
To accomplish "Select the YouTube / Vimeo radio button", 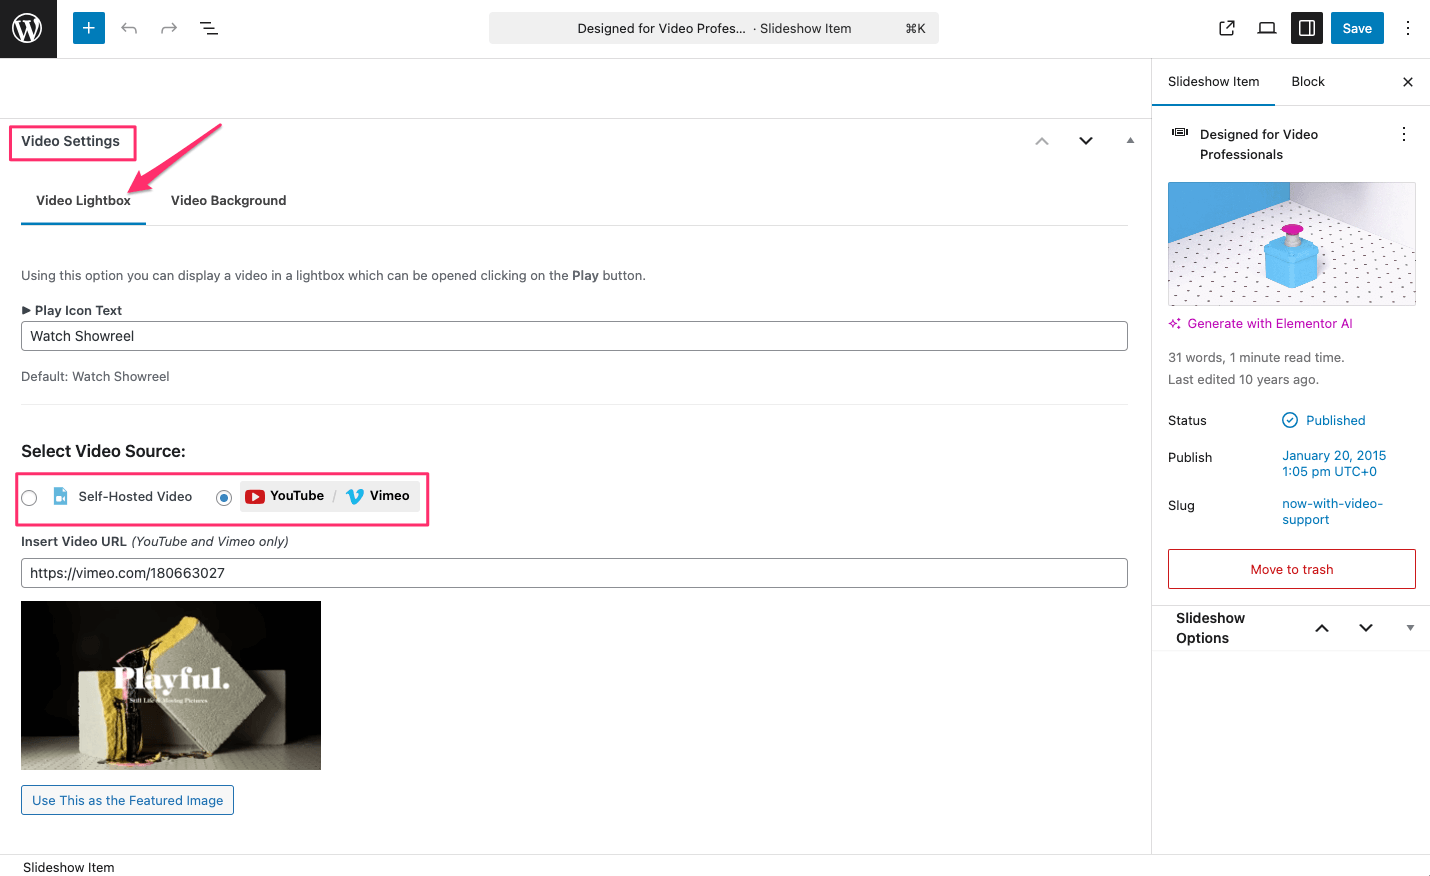I will point(224,498).
